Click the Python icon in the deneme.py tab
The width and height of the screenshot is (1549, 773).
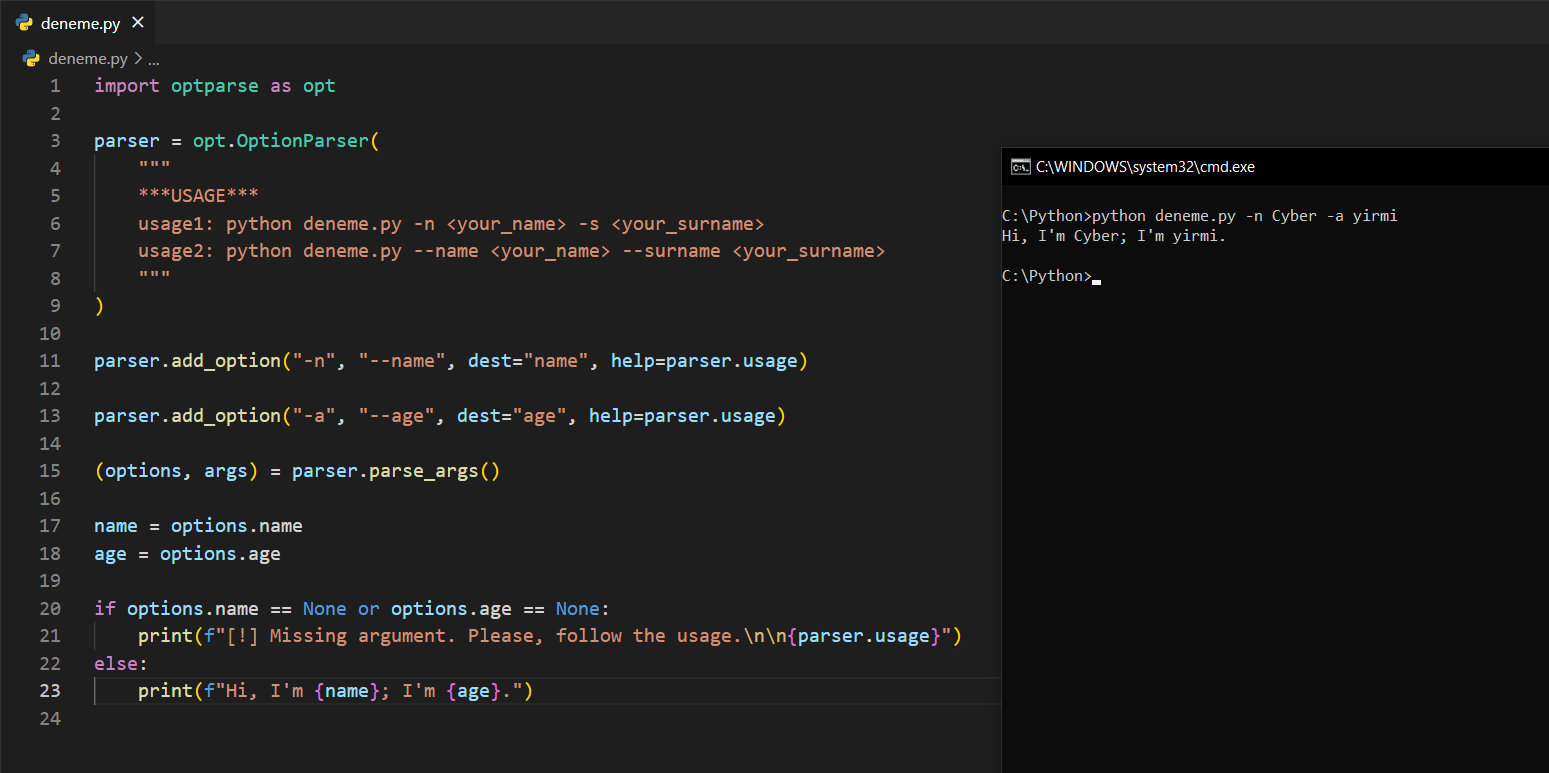25,23
